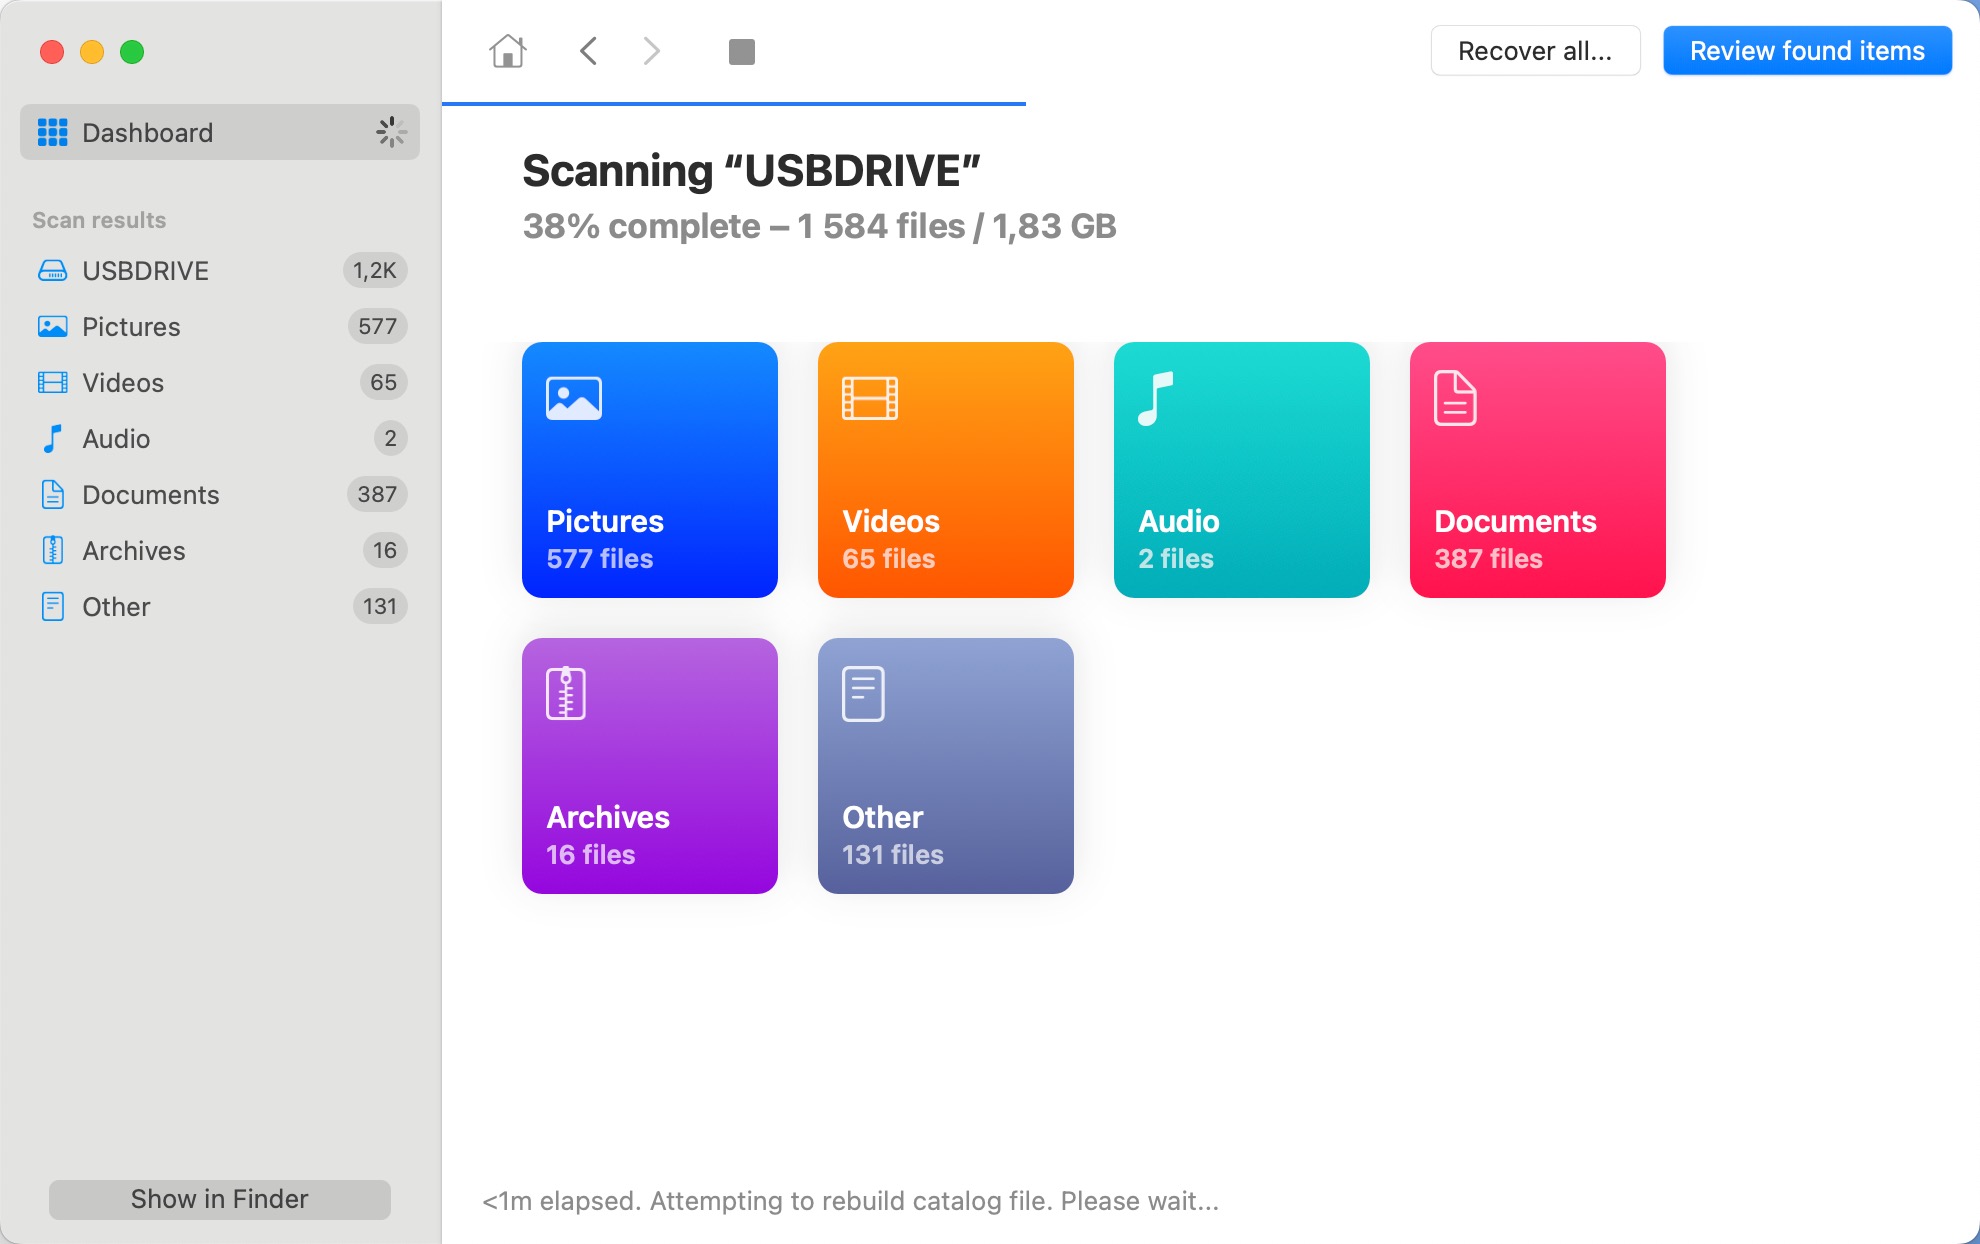Open the Videos 65 files card

[946, 470]
